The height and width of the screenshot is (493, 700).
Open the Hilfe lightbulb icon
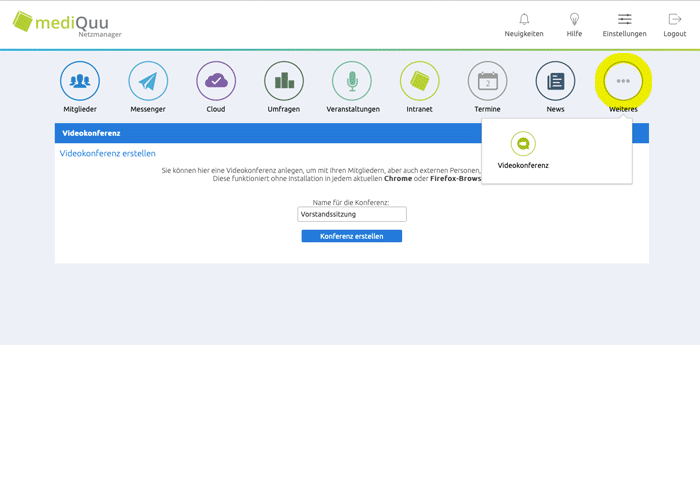pos(574,19)
